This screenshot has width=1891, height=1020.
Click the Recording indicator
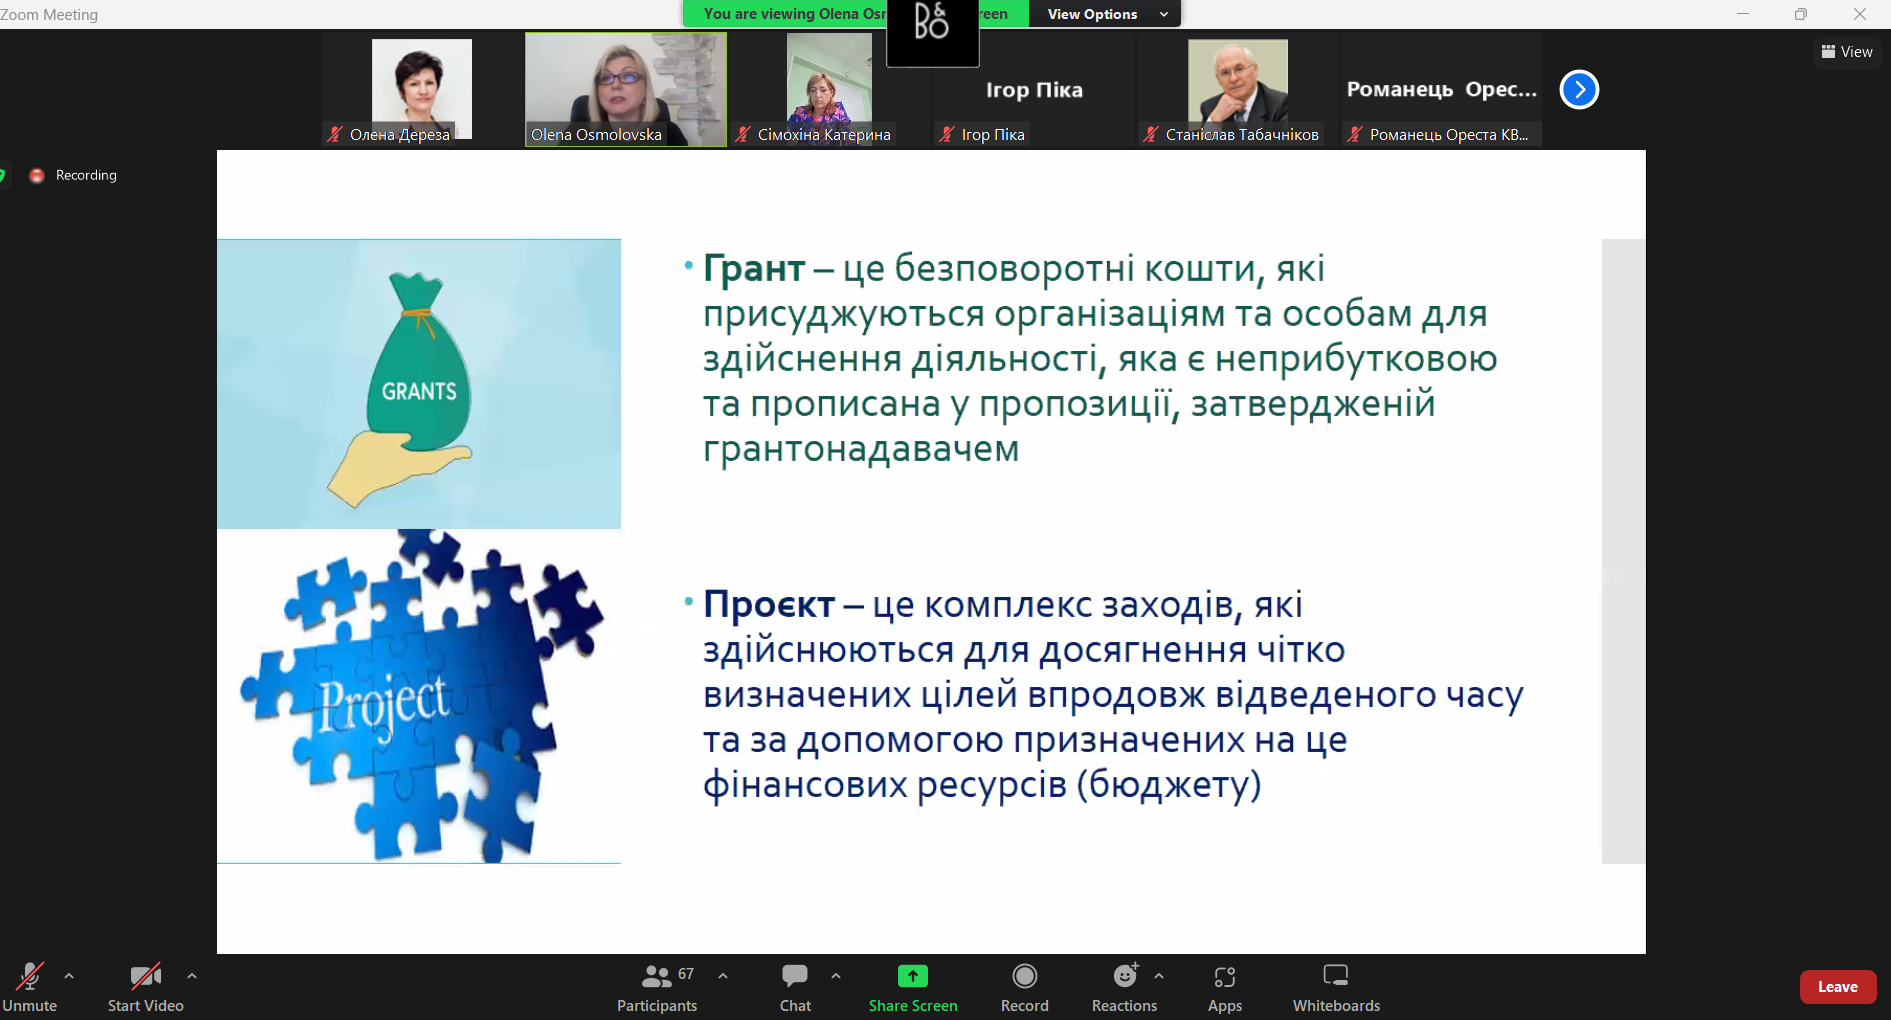74,175
